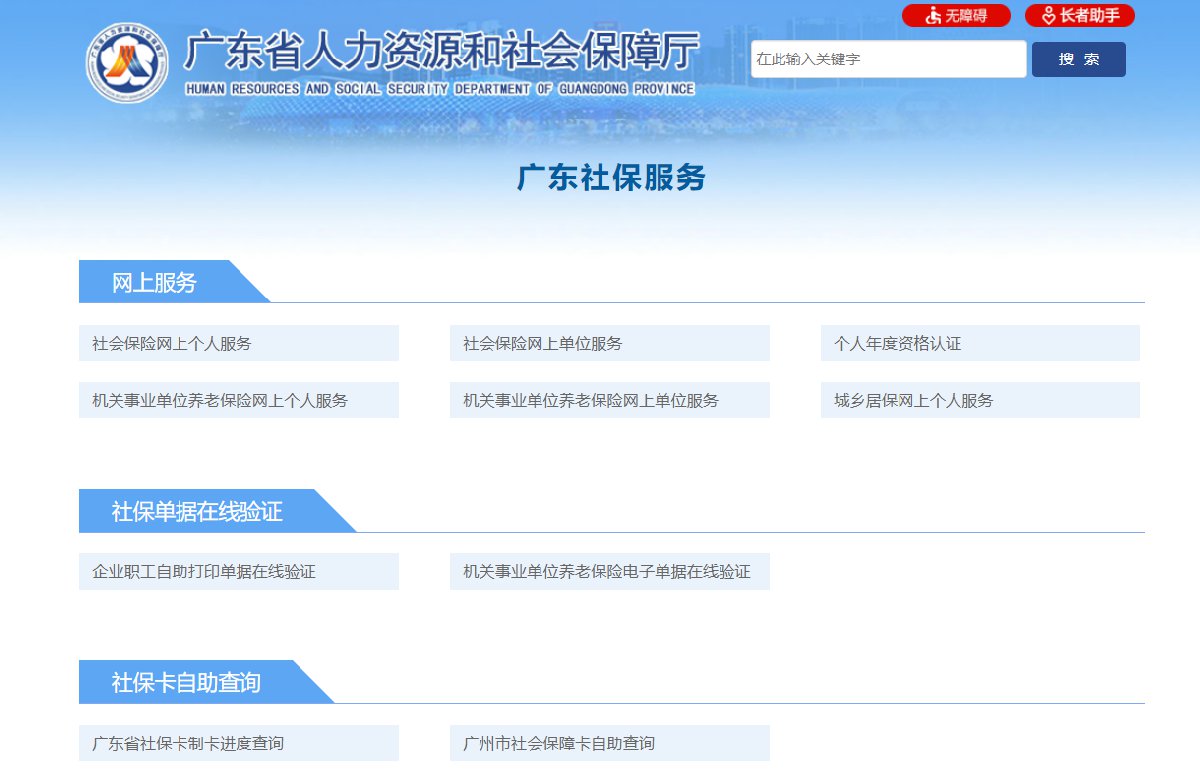
Task: Click the 广东省人力资源和社会保障厅 site title
Action: point(441,52)
